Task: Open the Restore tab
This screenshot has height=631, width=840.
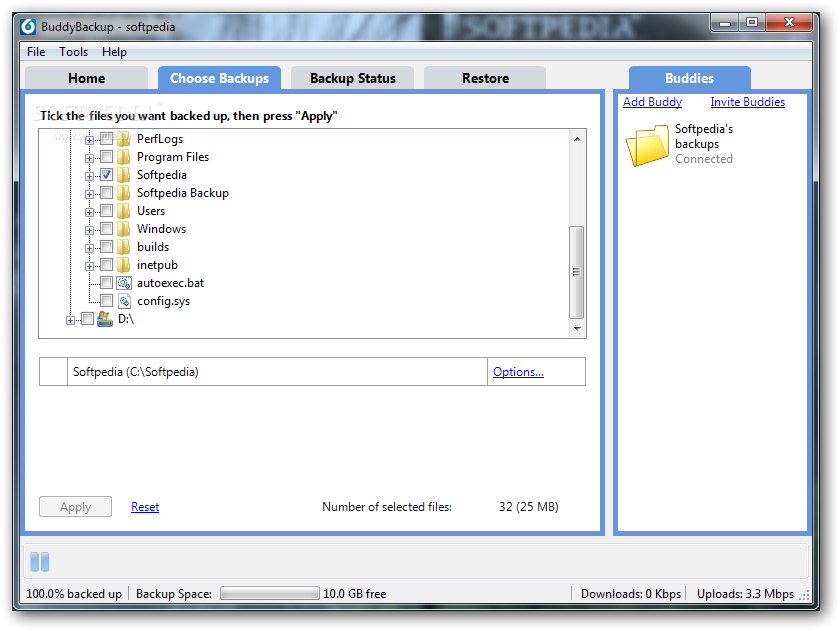Action: pos(485,78)
